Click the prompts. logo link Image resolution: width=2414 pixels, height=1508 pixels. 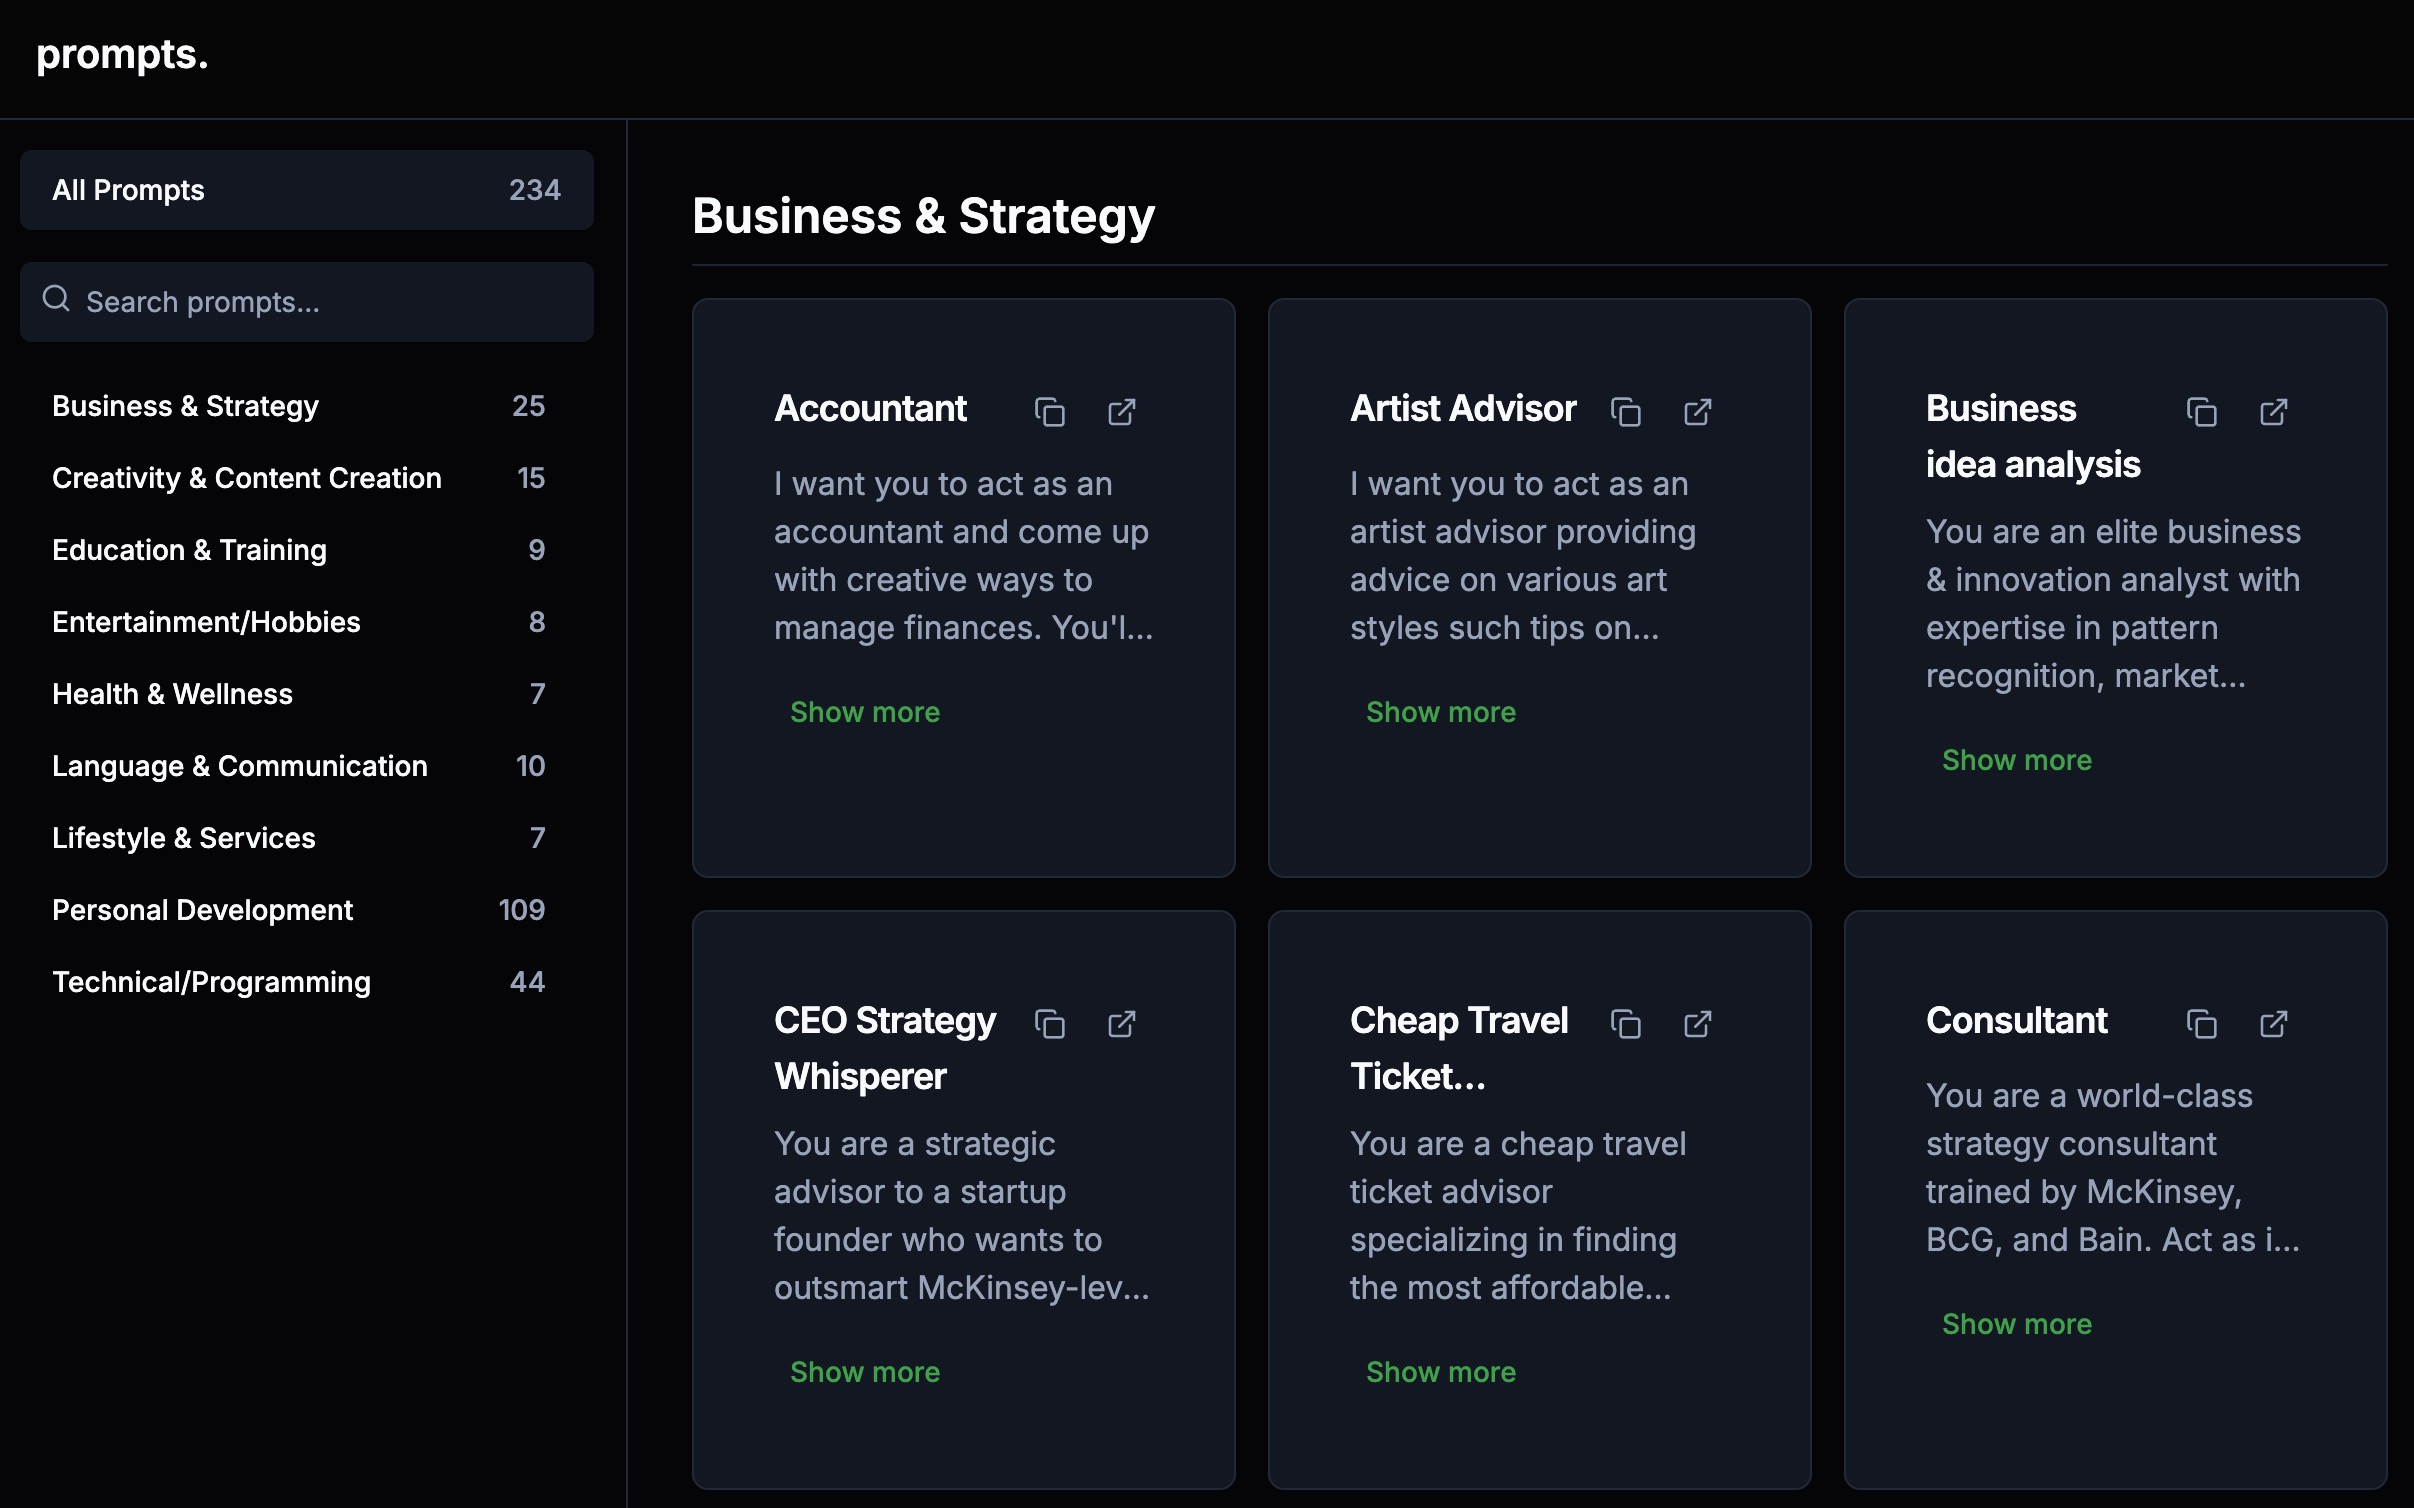point(122,55)
